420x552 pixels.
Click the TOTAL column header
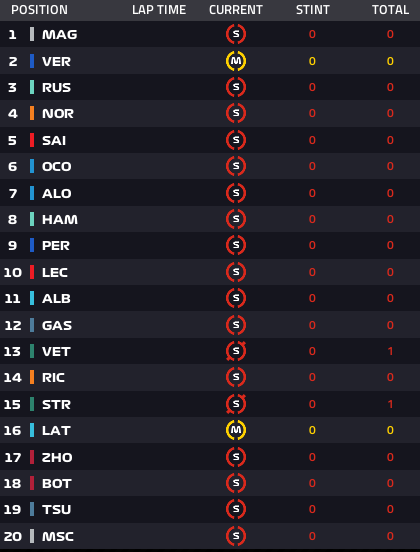pyautogui.click(x=390, y=10)
